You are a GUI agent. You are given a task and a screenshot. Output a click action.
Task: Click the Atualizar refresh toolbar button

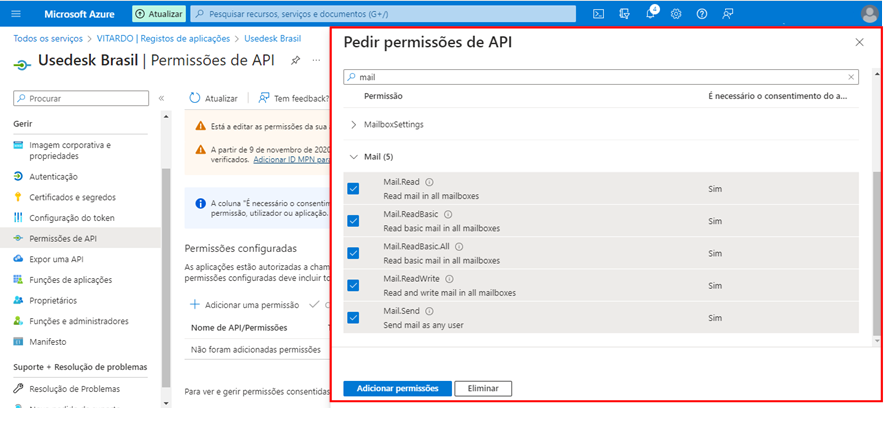point(213,98)
